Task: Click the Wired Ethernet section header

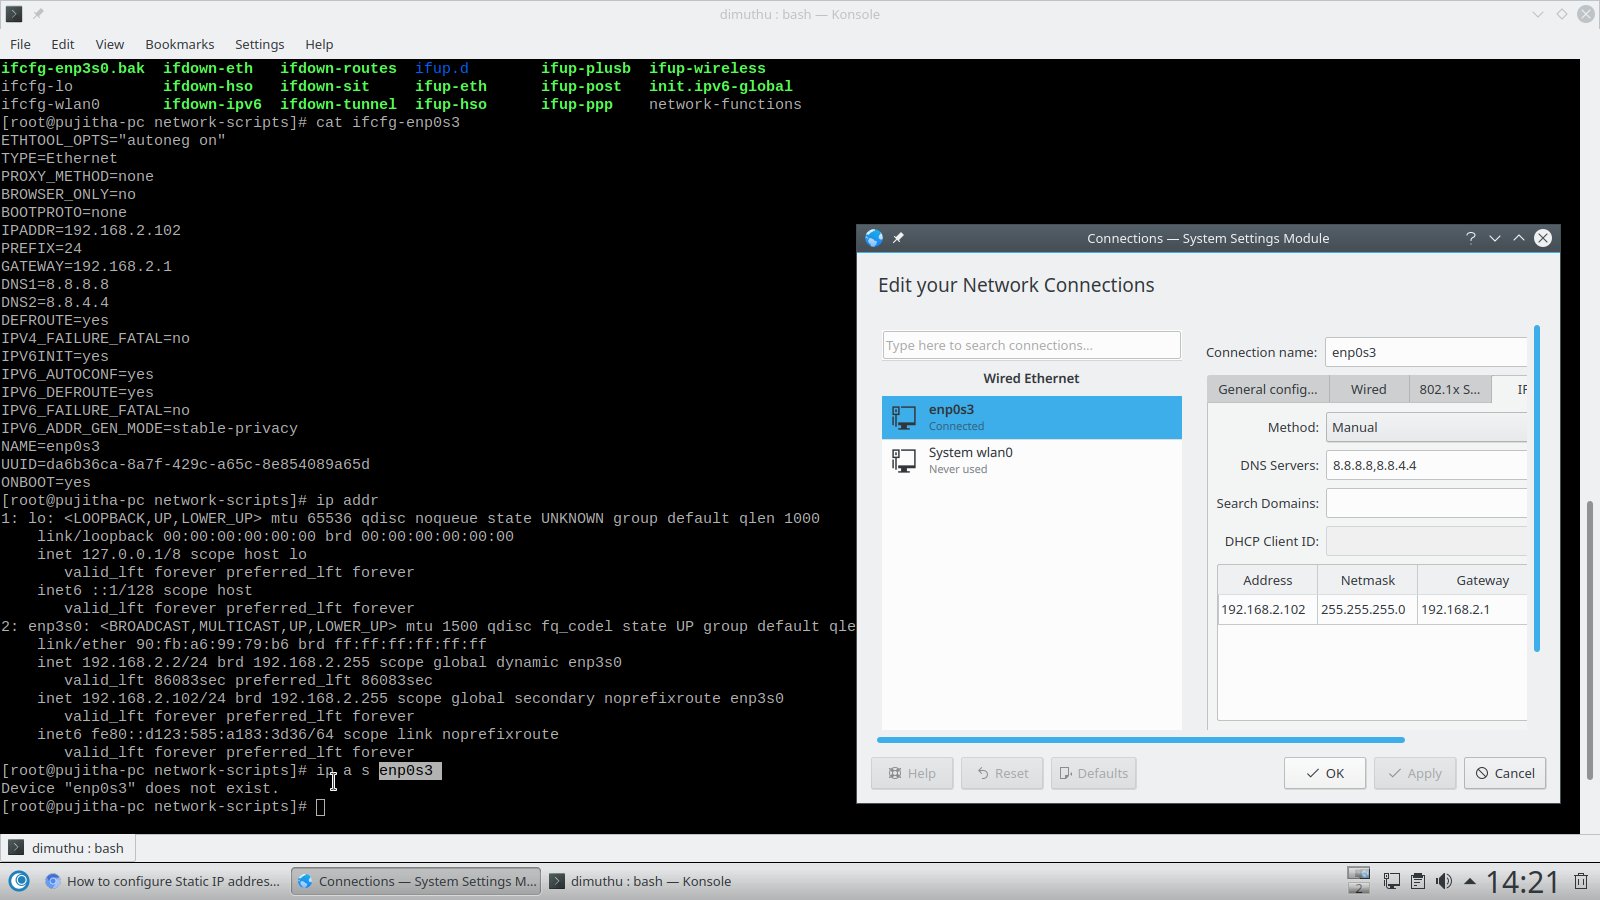Action: tap(1031, 378)
